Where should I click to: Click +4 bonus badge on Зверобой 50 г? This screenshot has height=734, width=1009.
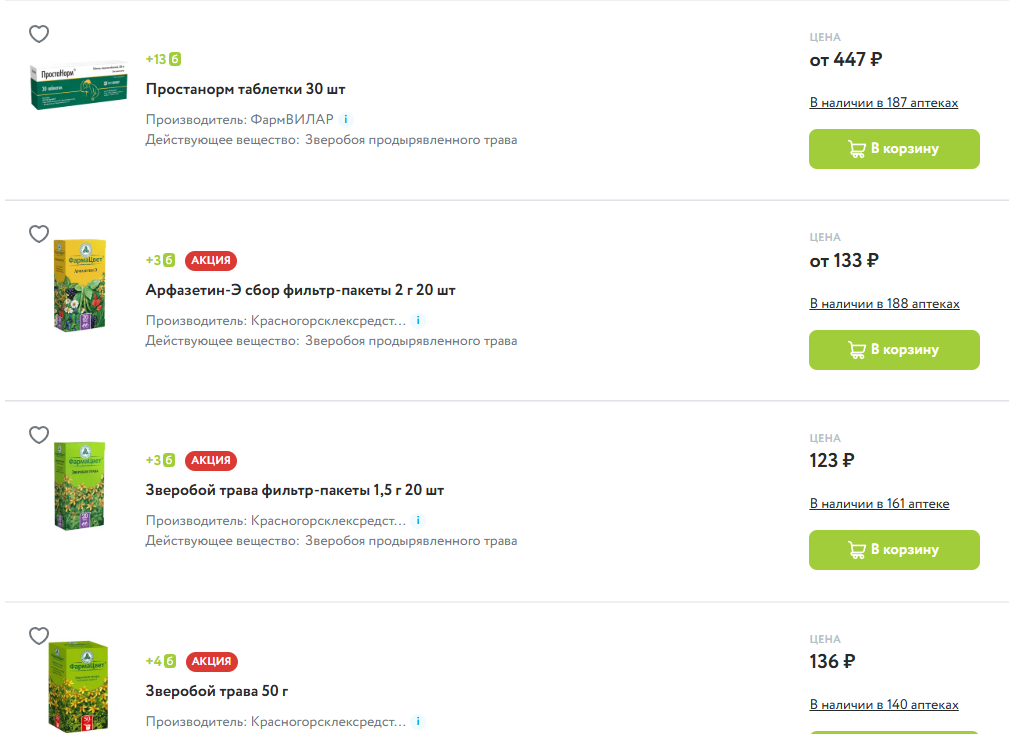[160, 661]
